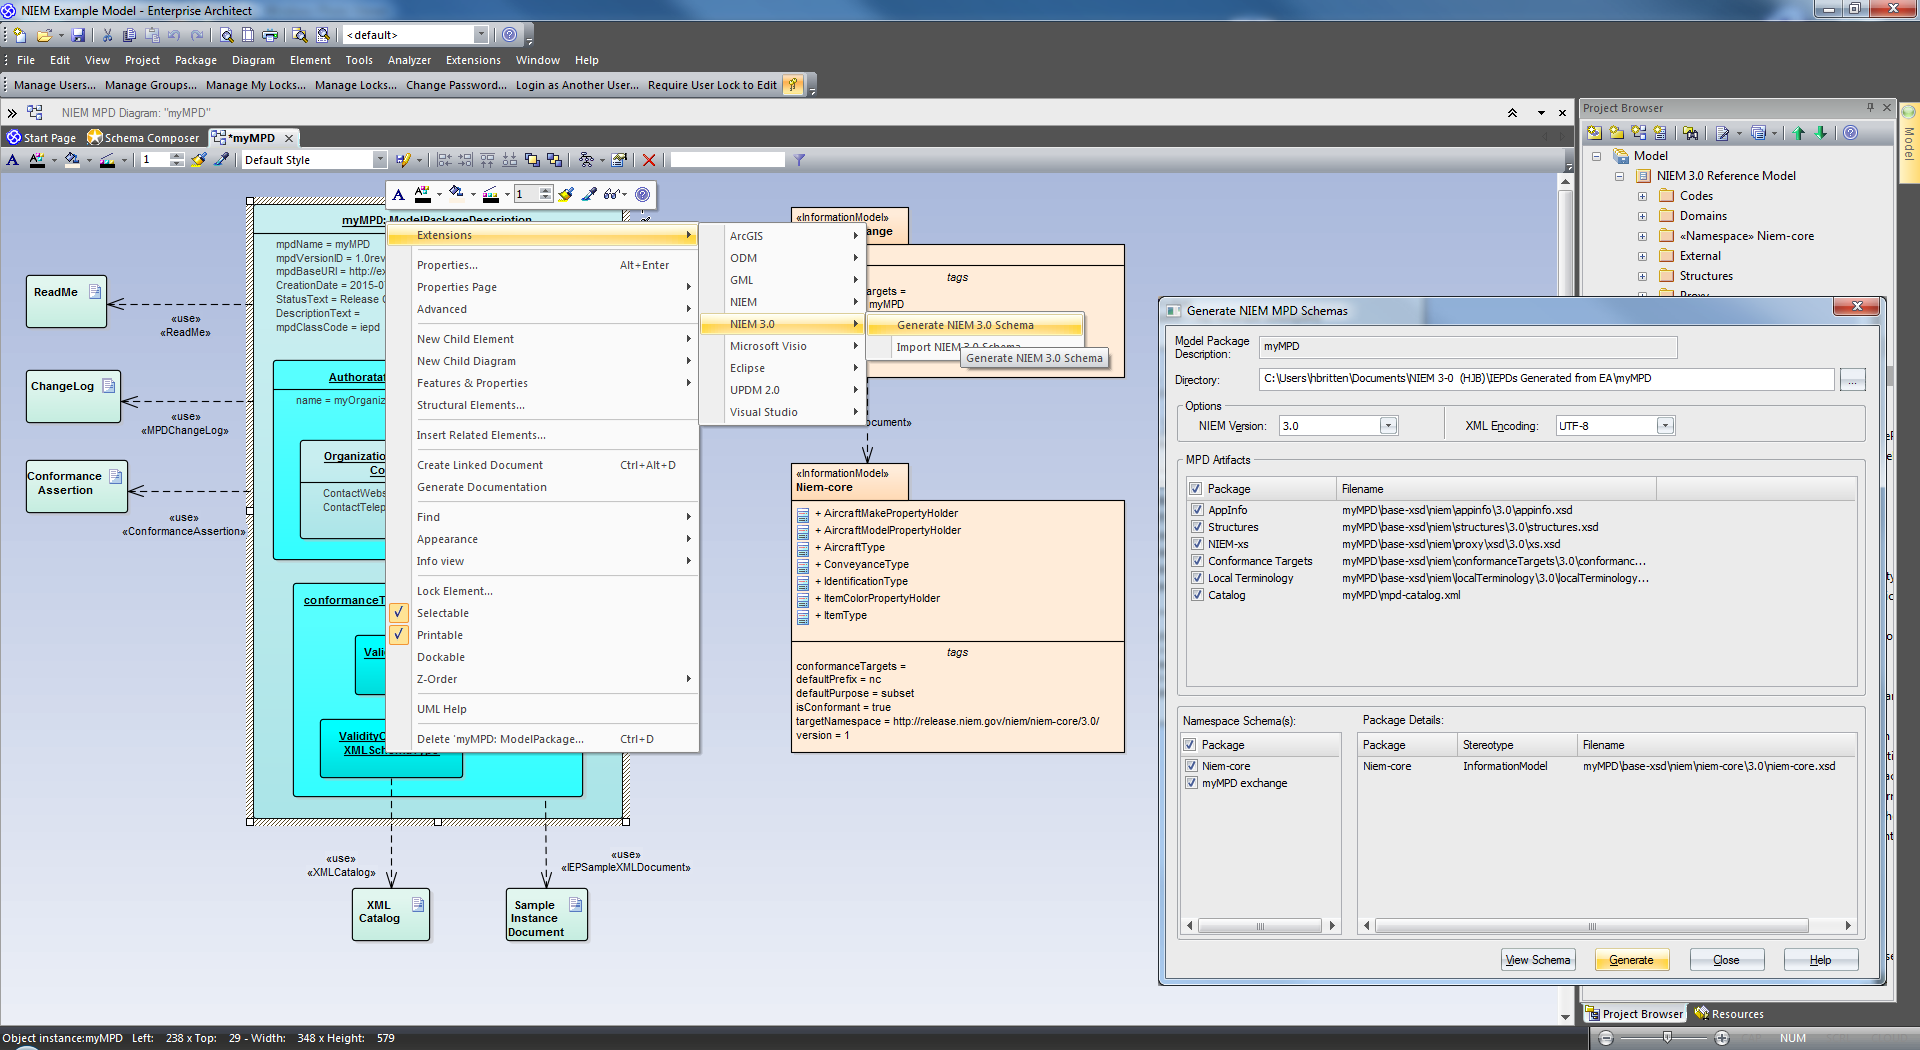Click the View Schema button
Image resolution: width=1920 pixels, height=1050 pixels.
tap(1537, 960)
